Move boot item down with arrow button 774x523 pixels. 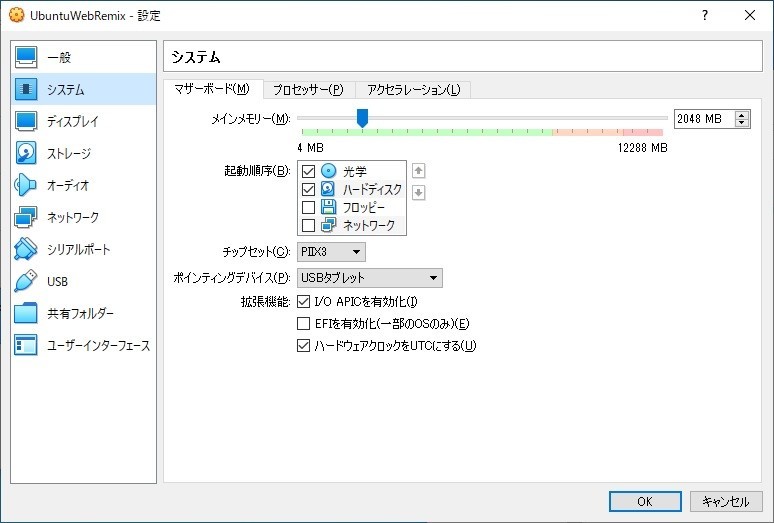[419, 192]
